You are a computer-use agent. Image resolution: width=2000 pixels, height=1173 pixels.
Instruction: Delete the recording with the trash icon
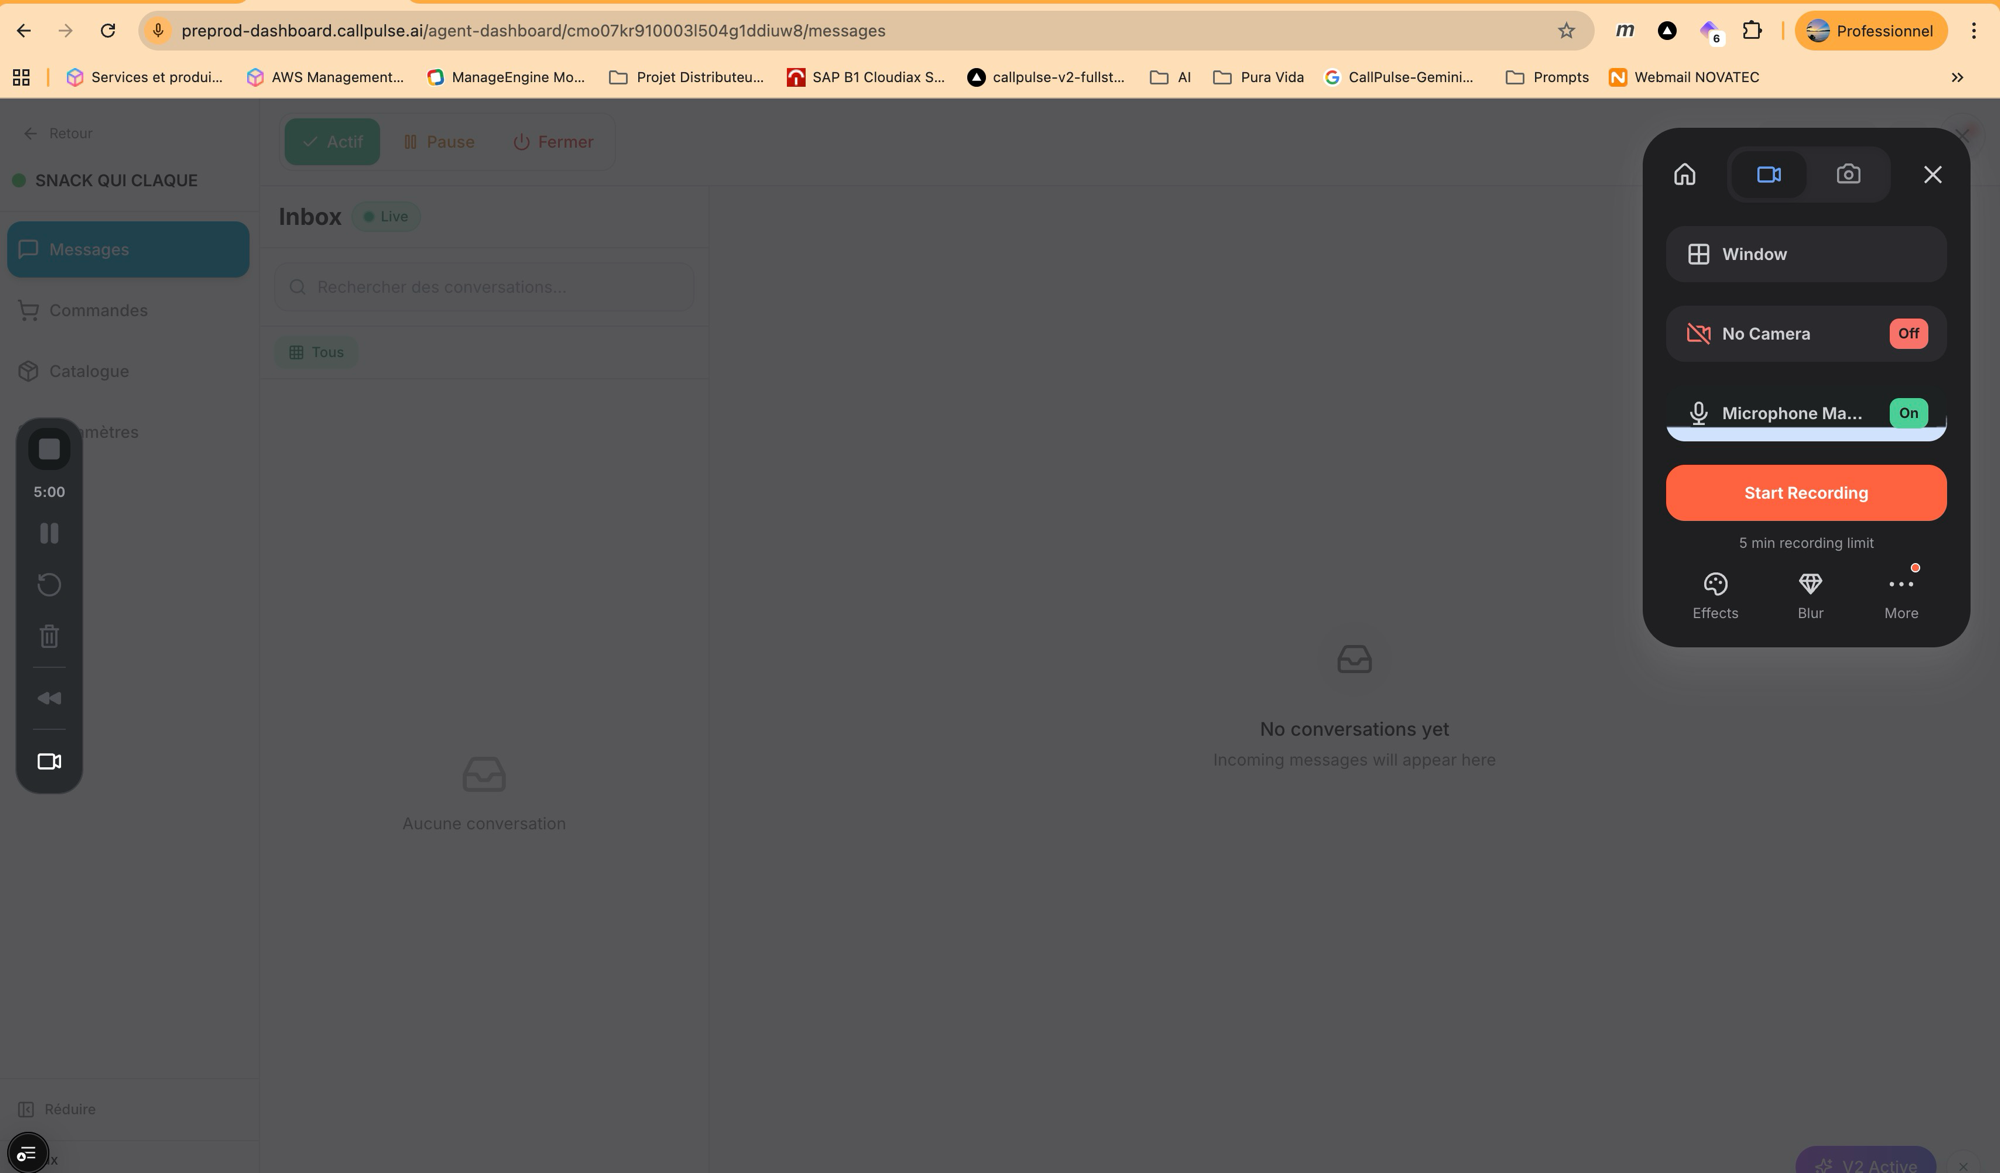49,636
